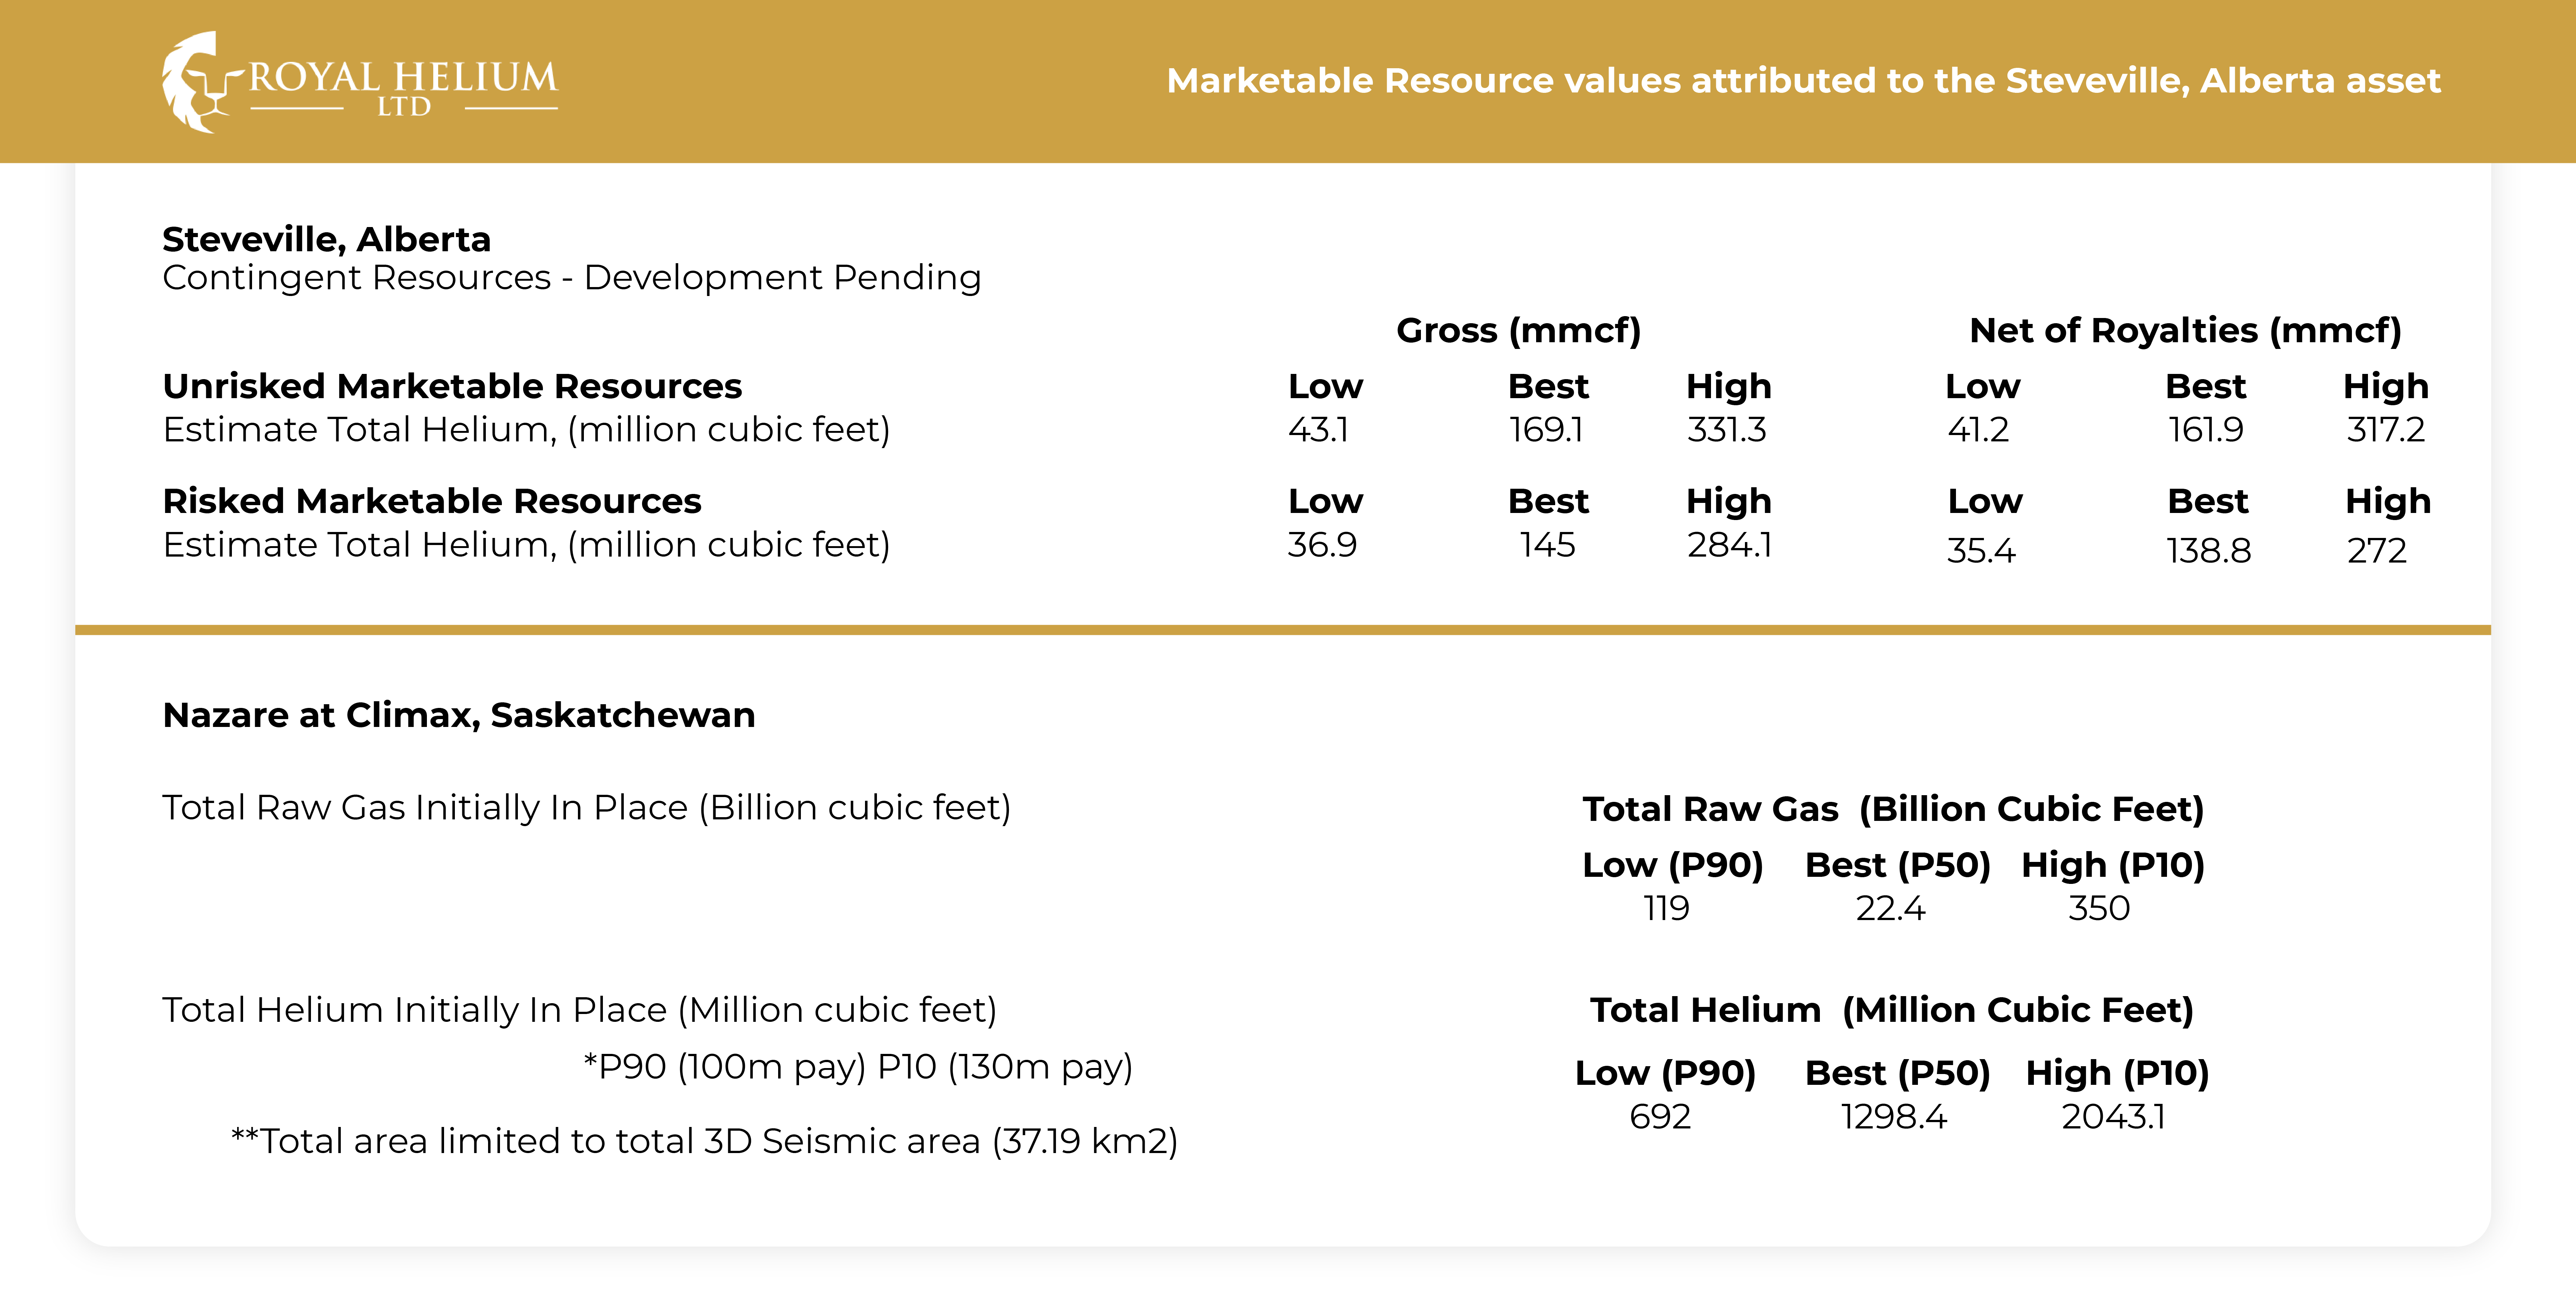The height and width of the screenshot is (1310, 2576).
Task: Click risked gross low value 36.9
Action: 1322,545
